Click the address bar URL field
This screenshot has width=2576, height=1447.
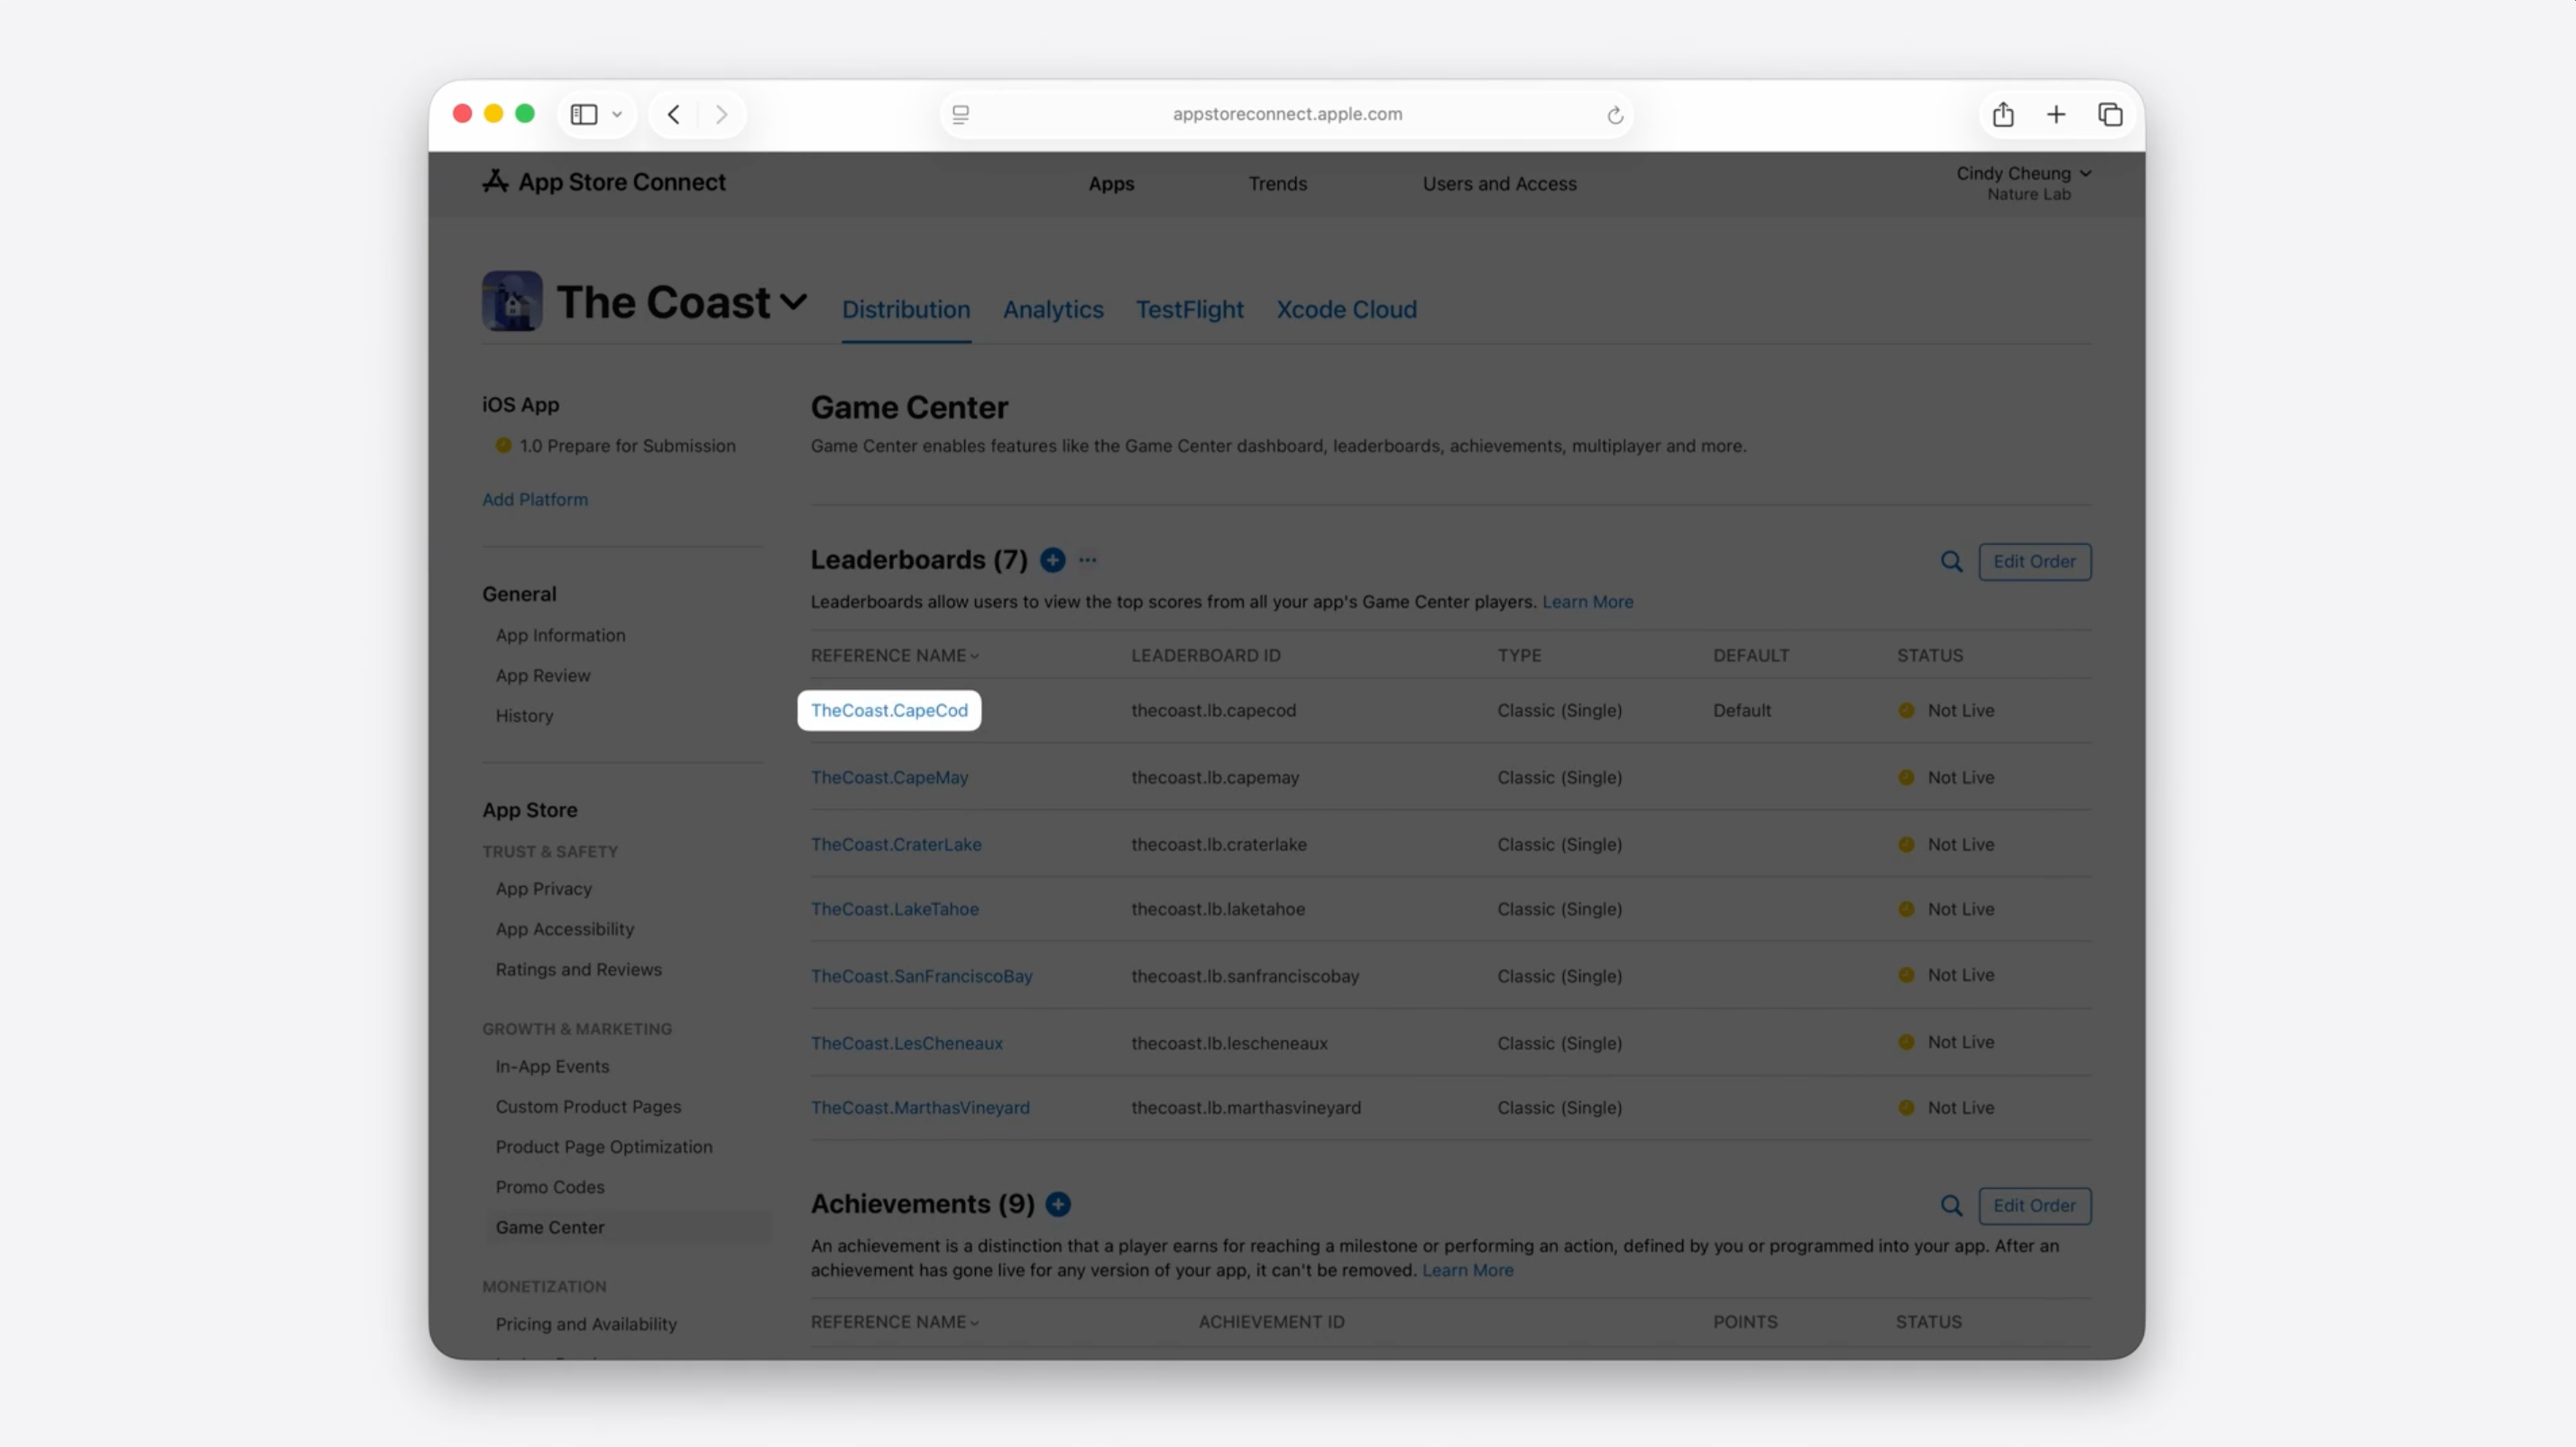pos(1287,115)
